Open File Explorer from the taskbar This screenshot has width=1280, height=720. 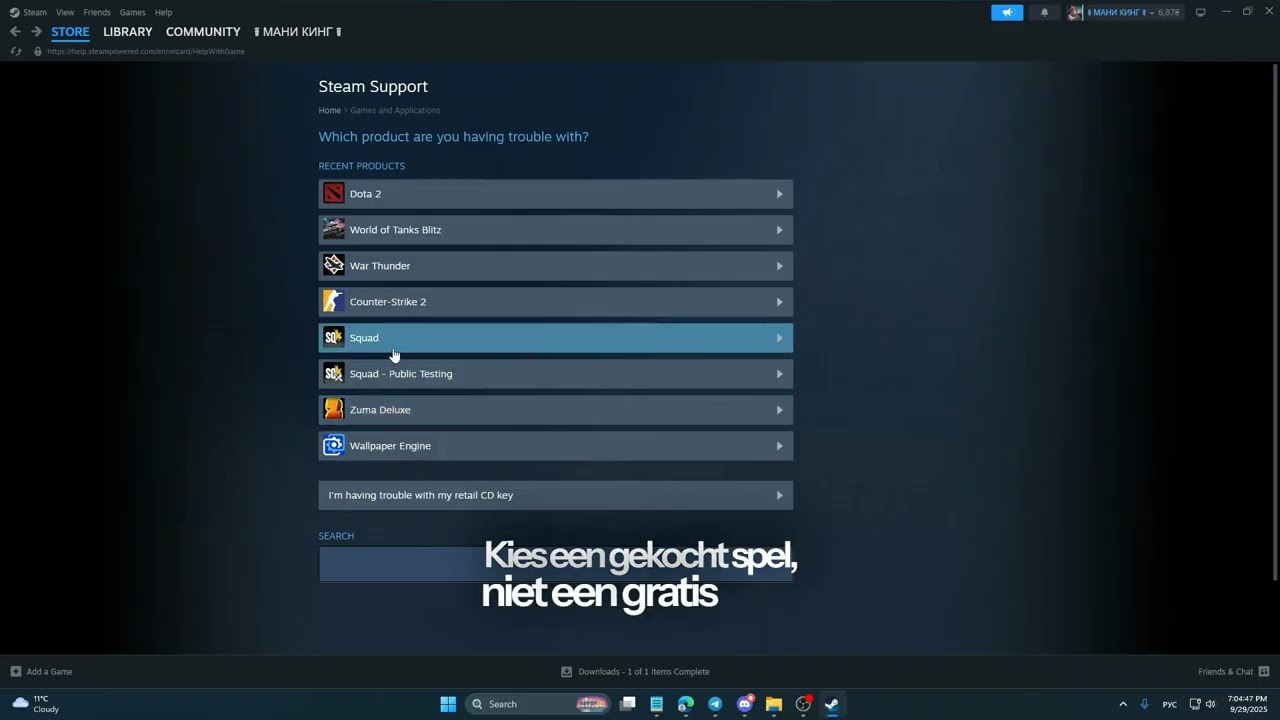773,704
